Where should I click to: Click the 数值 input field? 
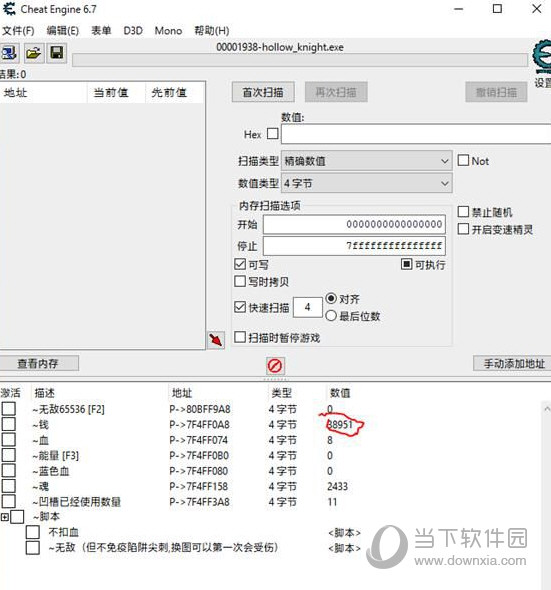tap(416, 134)
